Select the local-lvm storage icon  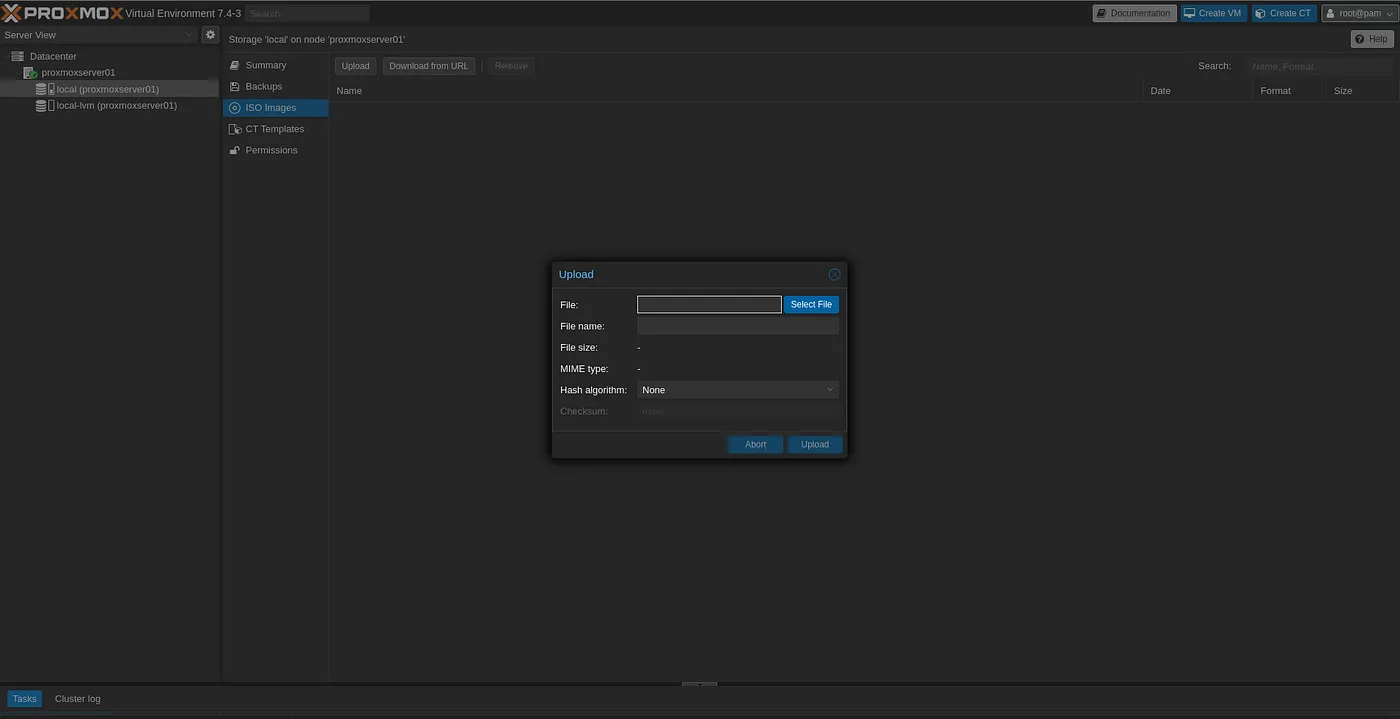pyautogui.click(x=44, y=105)
